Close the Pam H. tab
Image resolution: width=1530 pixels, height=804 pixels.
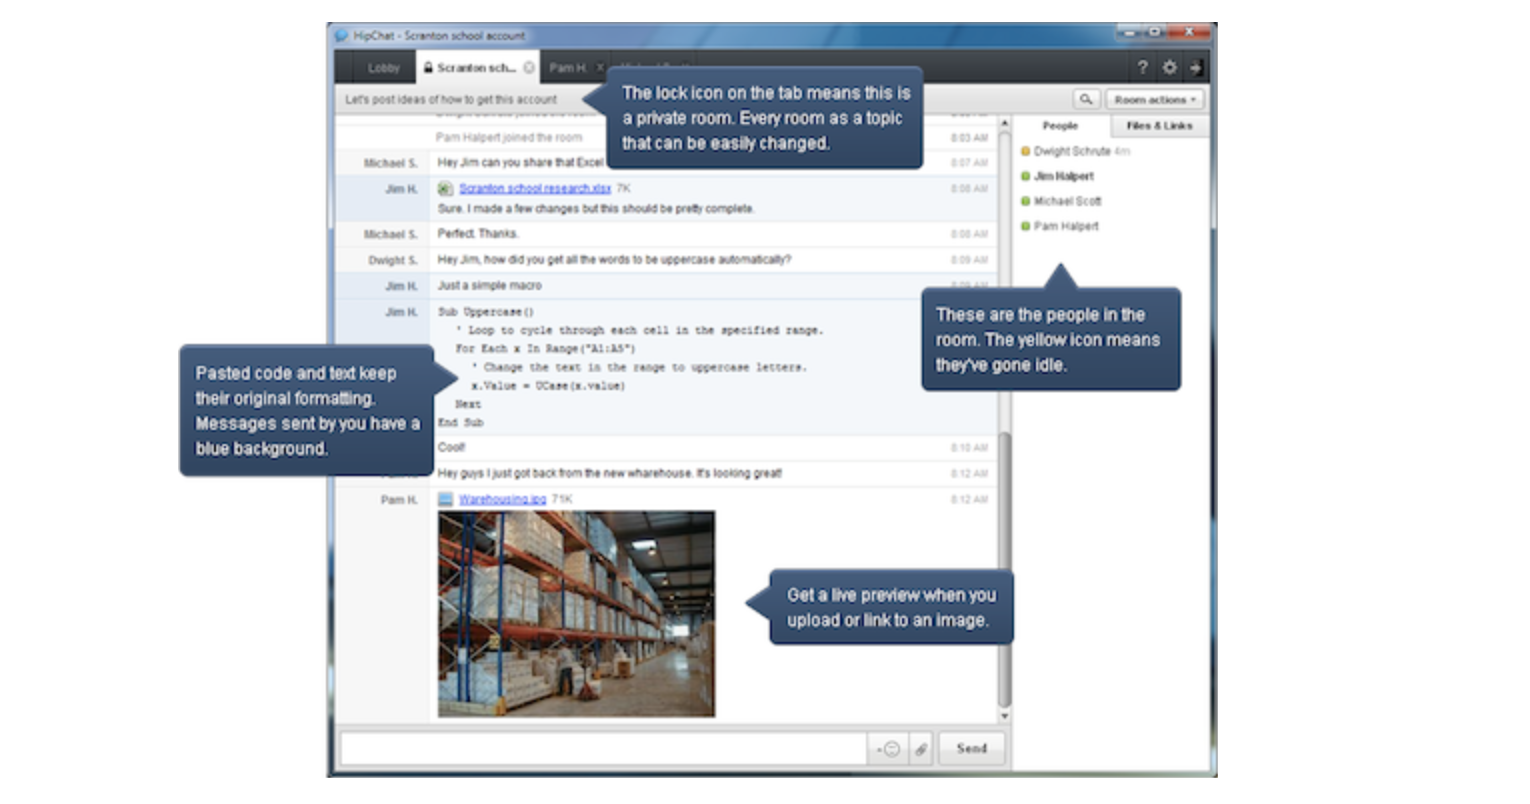point(600,68)
